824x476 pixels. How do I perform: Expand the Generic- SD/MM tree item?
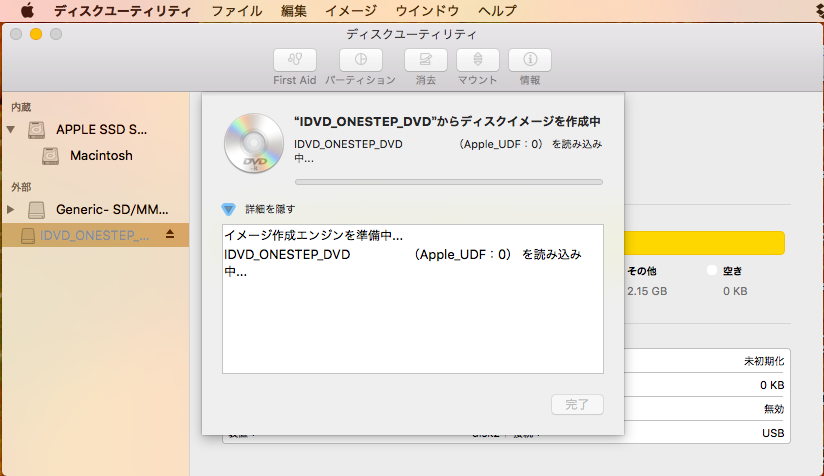click(x=11, y=209)
